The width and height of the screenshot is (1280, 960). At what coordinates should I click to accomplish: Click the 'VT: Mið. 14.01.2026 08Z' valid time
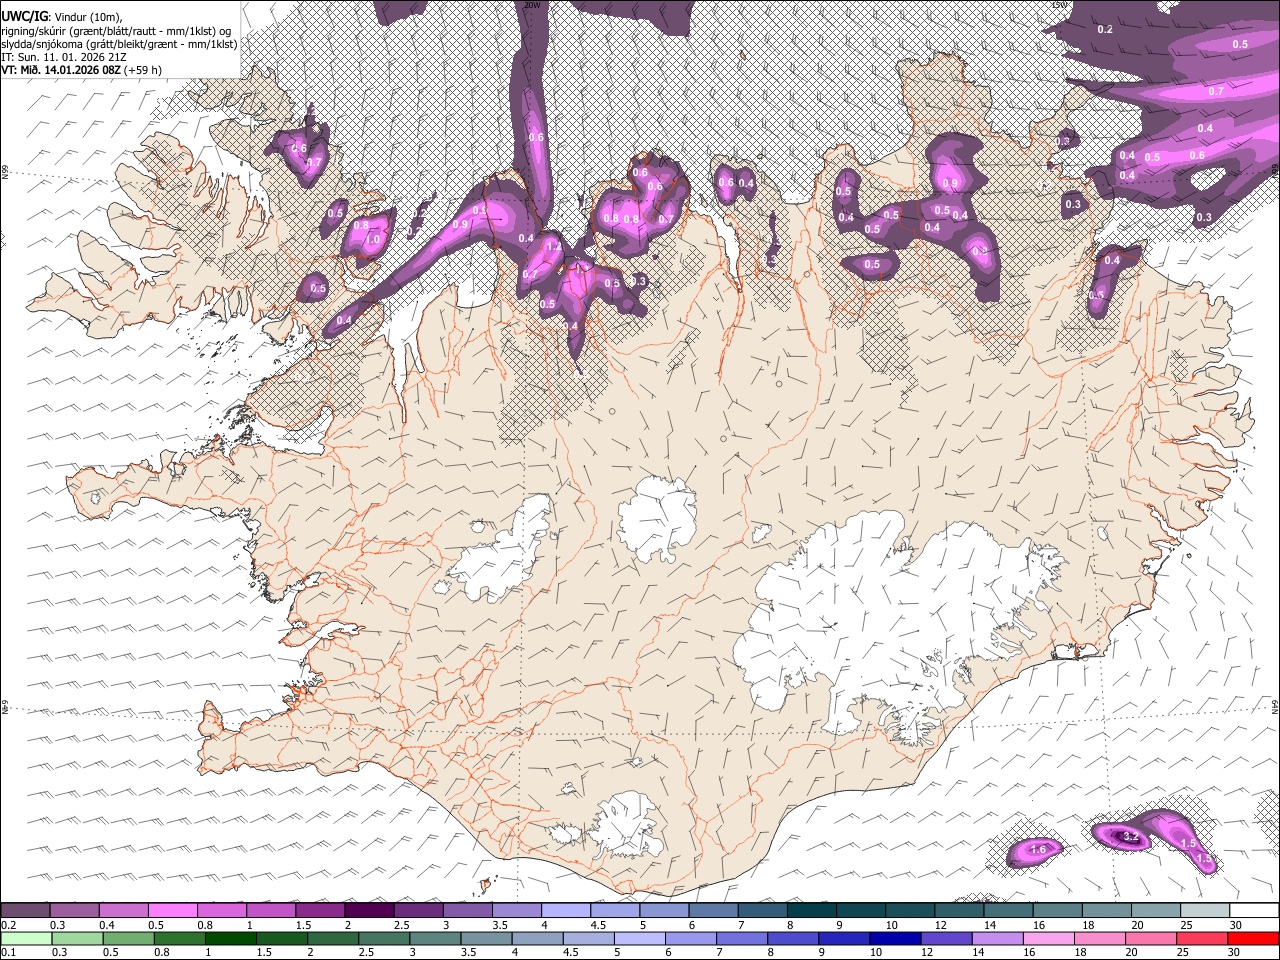point(61,70)
